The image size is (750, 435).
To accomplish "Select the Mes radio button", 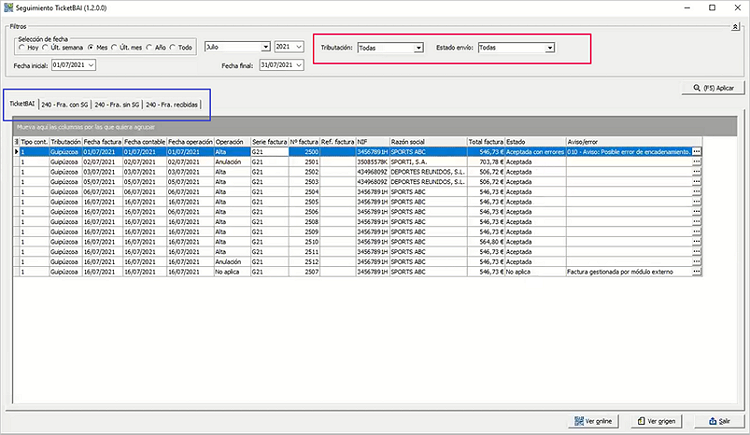I will point(90,48).
